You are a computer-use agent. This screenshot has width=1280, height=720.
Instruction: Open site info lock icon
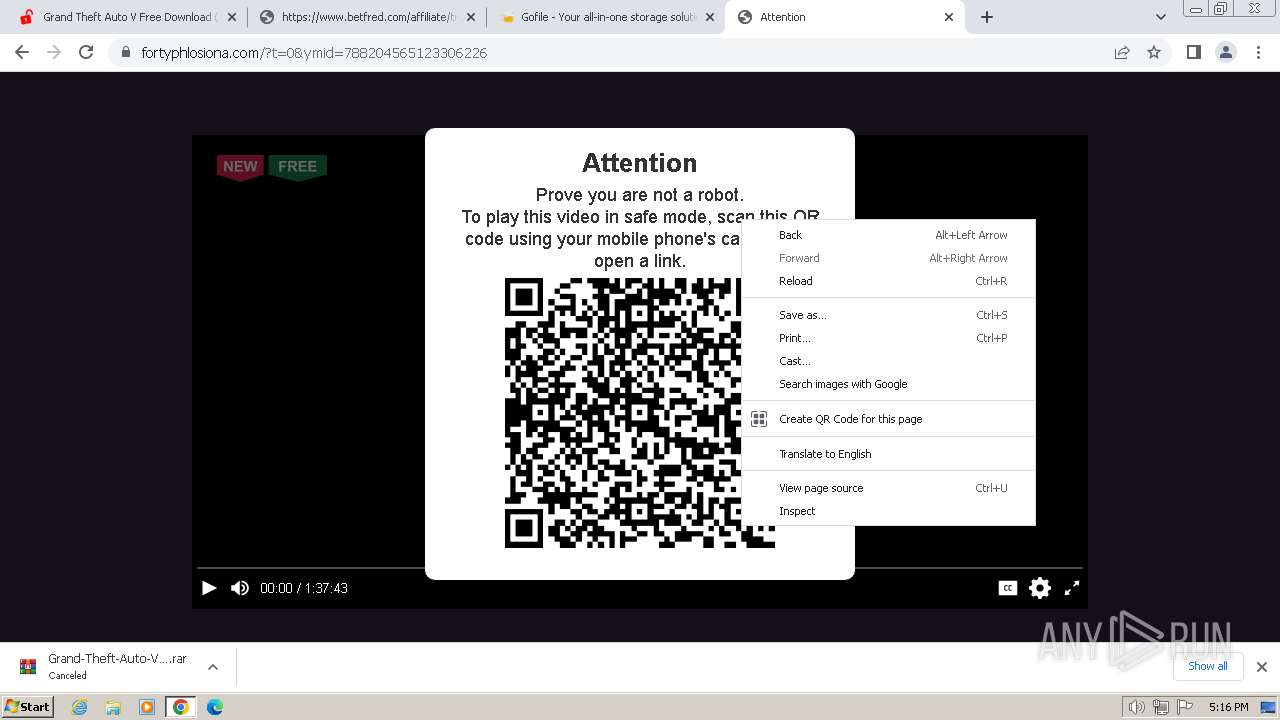point(125,52)
